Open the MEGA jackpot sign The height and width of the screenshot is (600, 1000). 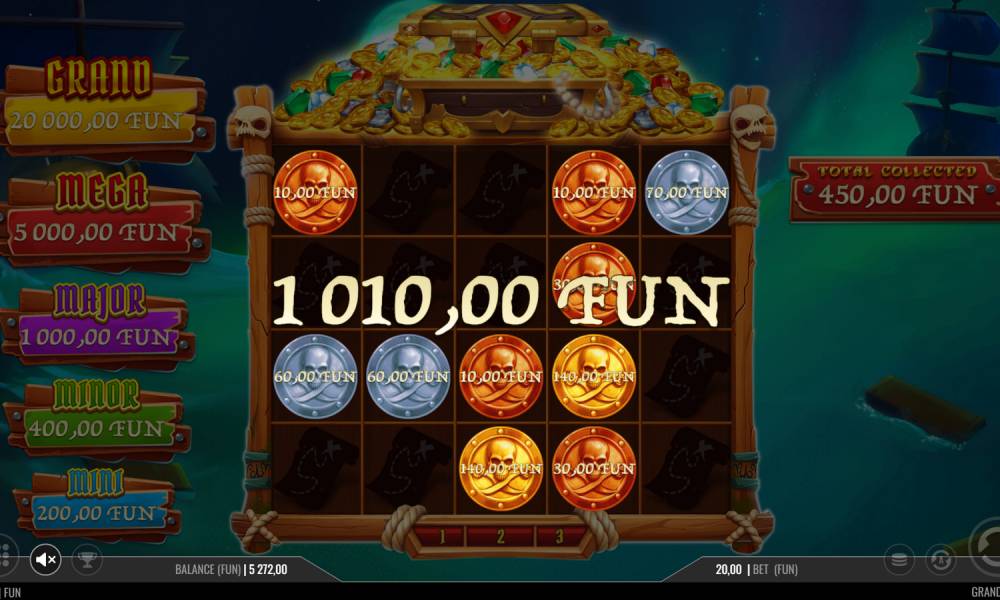click(102, 219)
